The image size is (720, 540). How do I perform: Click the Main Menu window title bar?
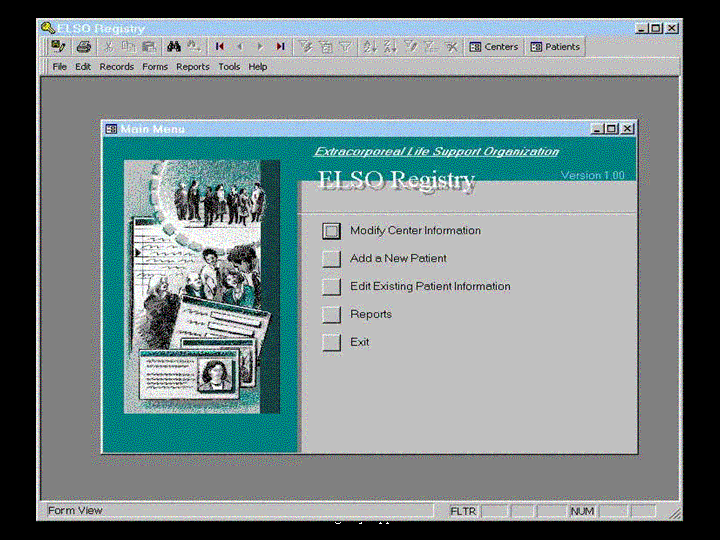tap(350, 129)
